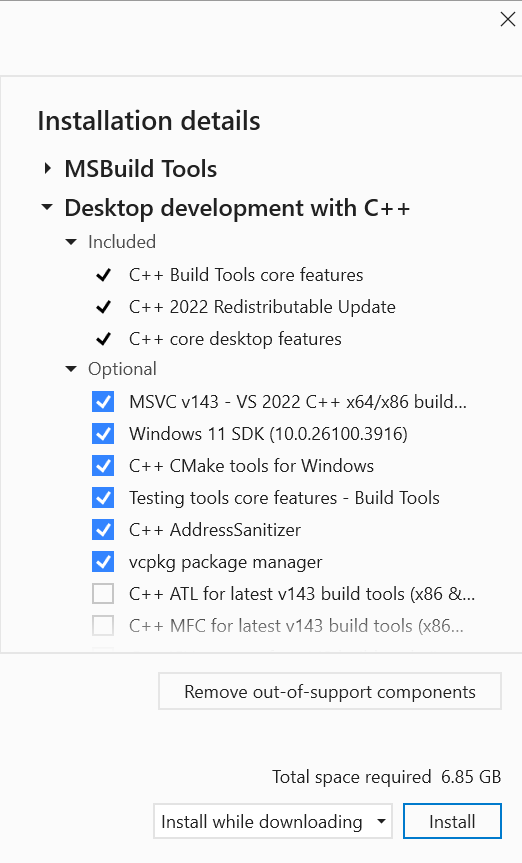Check C++ MFC for latest v143 build tools
The width and height of the screenshot is (522, 863).
pyautogui.click(x=103, y=626)
